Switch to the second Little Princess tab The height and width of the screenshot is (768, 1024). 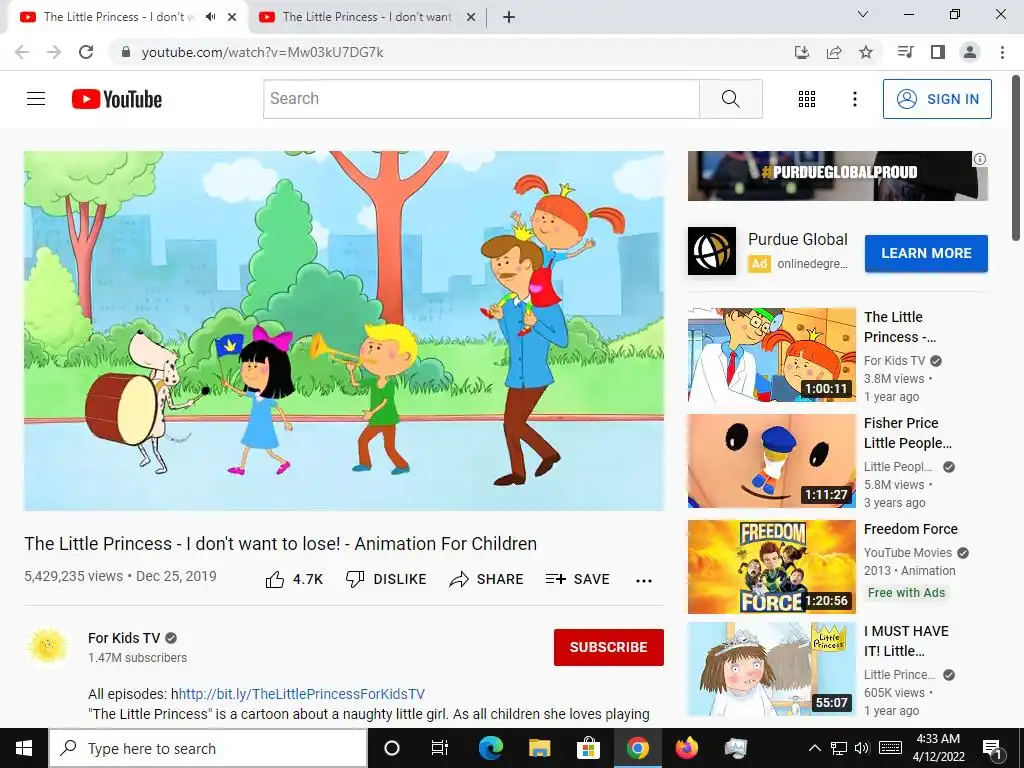(368, 17)
